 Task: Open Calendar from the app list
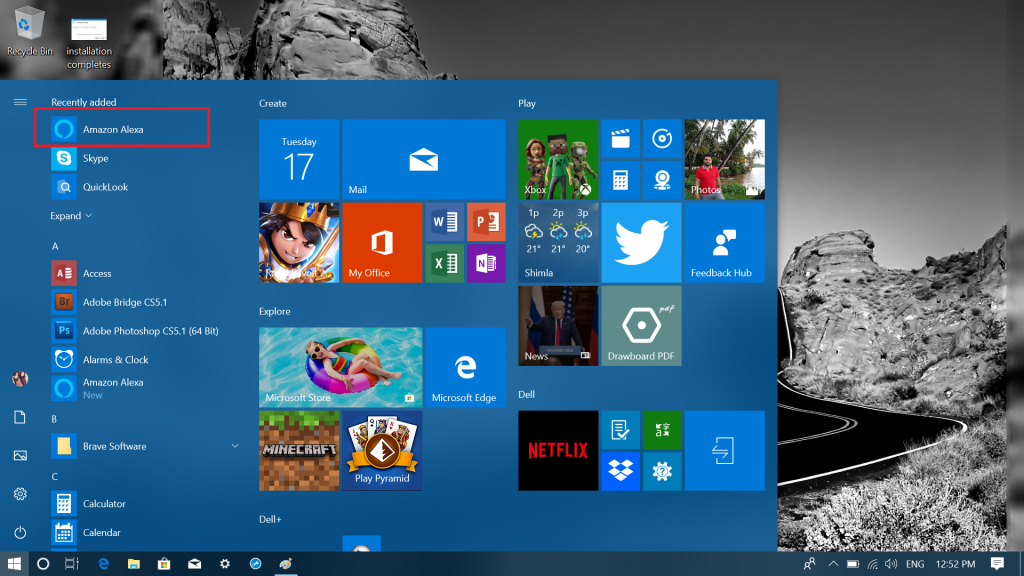144,532
